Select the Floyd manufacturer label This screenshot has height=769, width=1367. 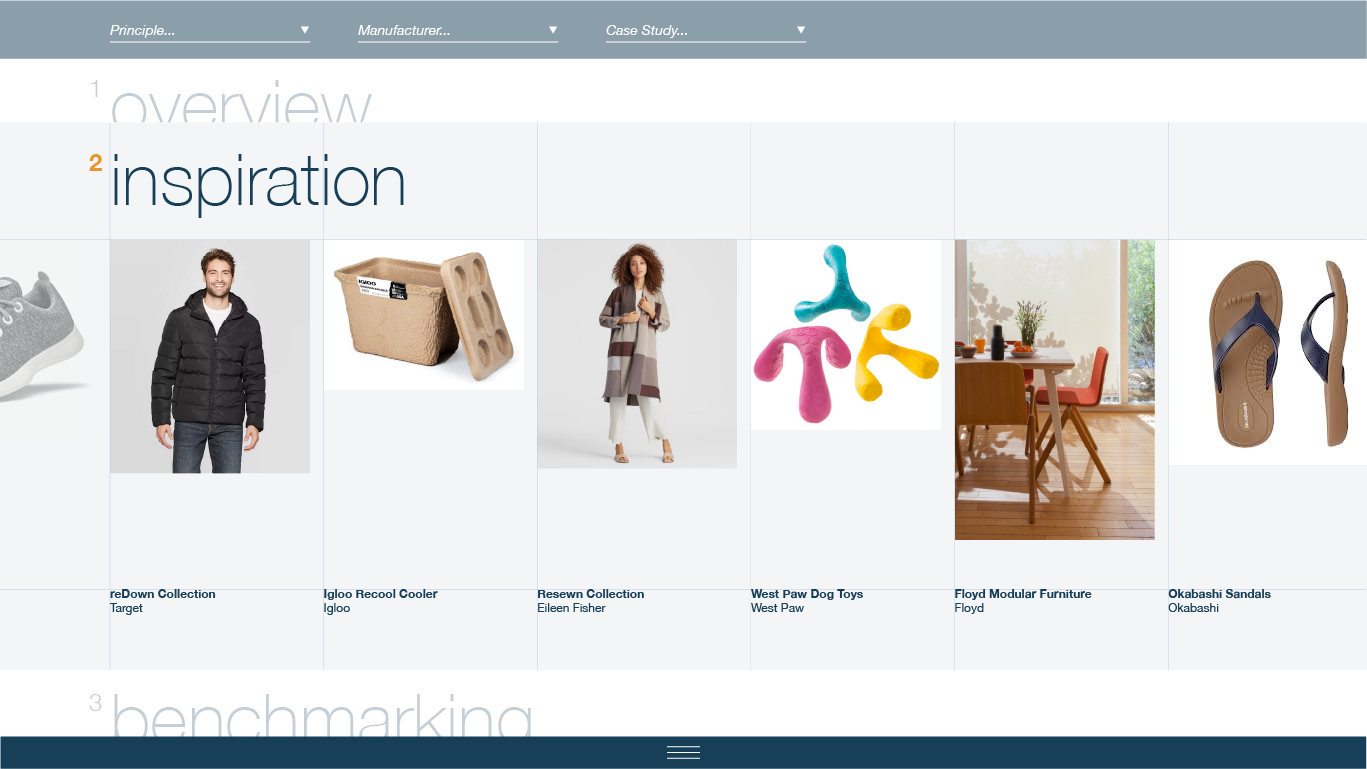pos(970,608)
